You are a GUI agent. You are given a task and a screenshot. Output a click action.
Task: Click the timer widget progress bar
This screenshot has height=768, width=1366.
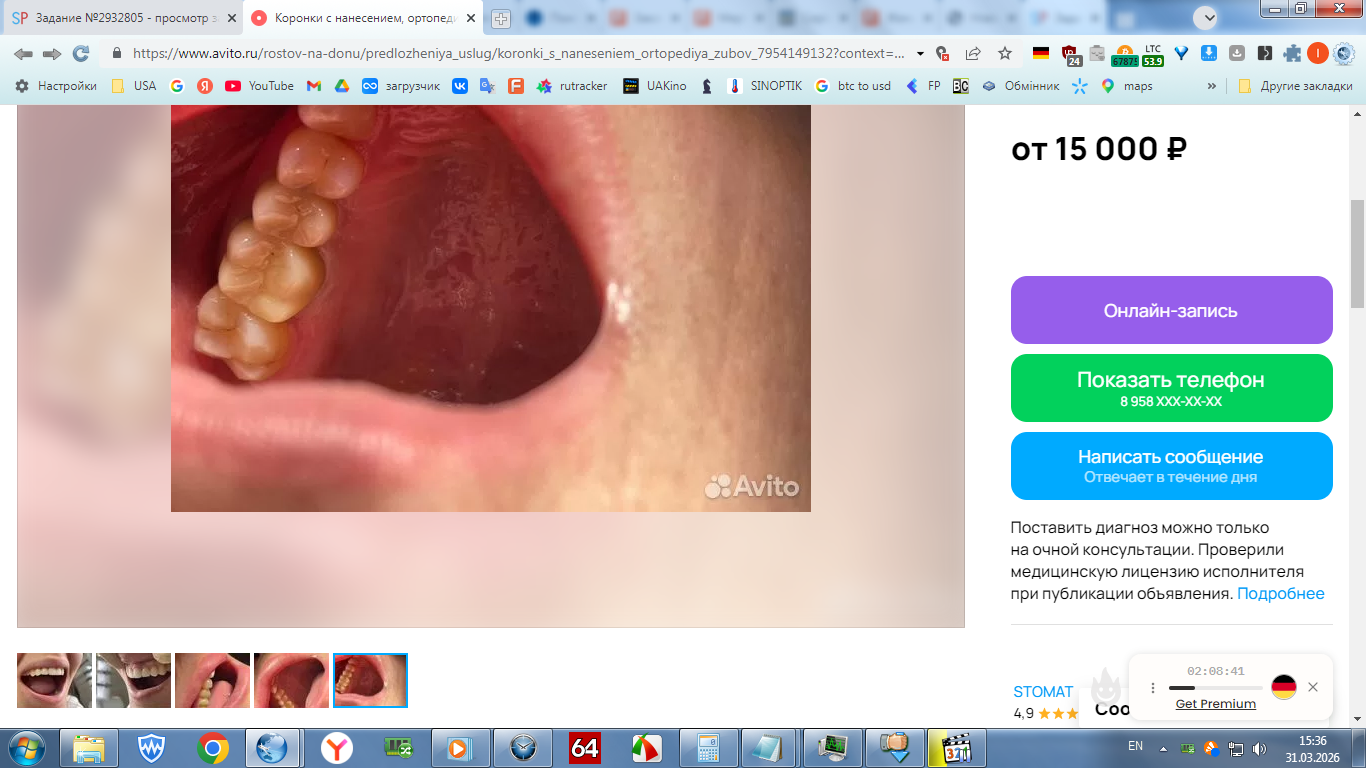click(1215, 688)
